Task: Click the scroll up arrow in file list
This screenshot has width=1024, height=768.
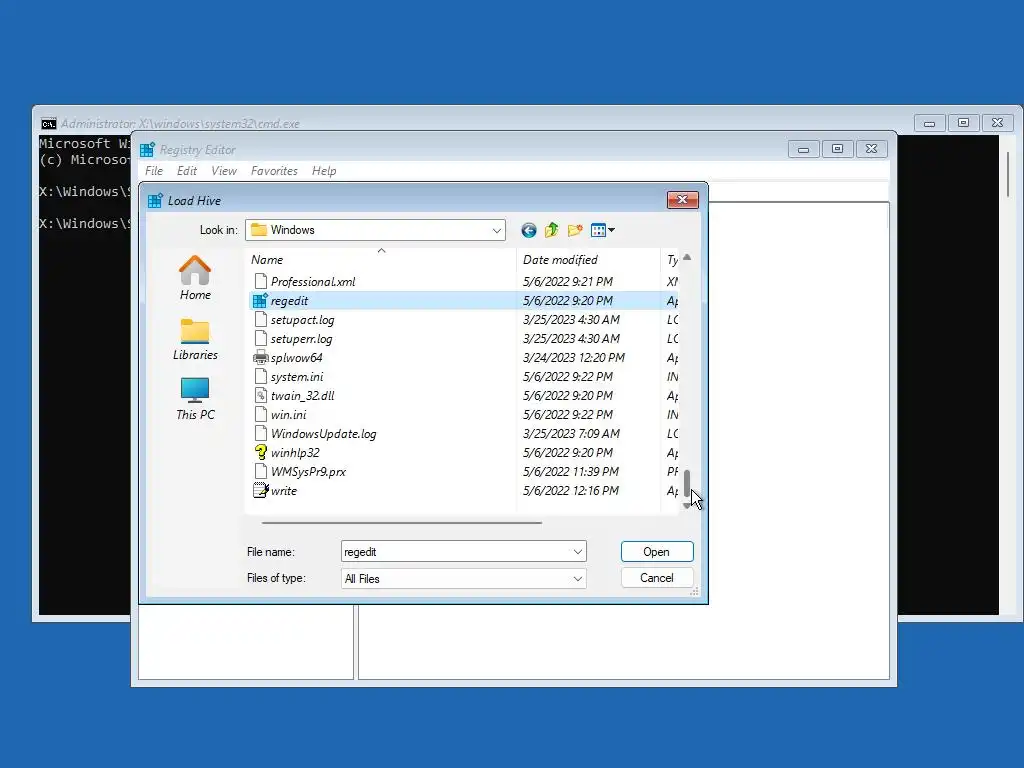Action: tap(687, 257)
